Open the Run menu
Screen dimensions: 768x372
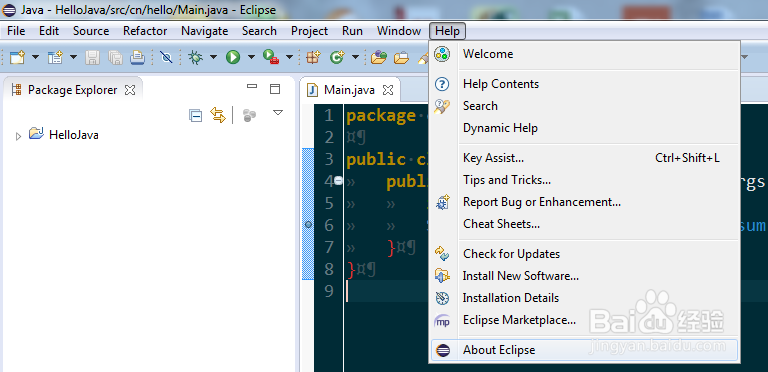click(x=352, y=31)
